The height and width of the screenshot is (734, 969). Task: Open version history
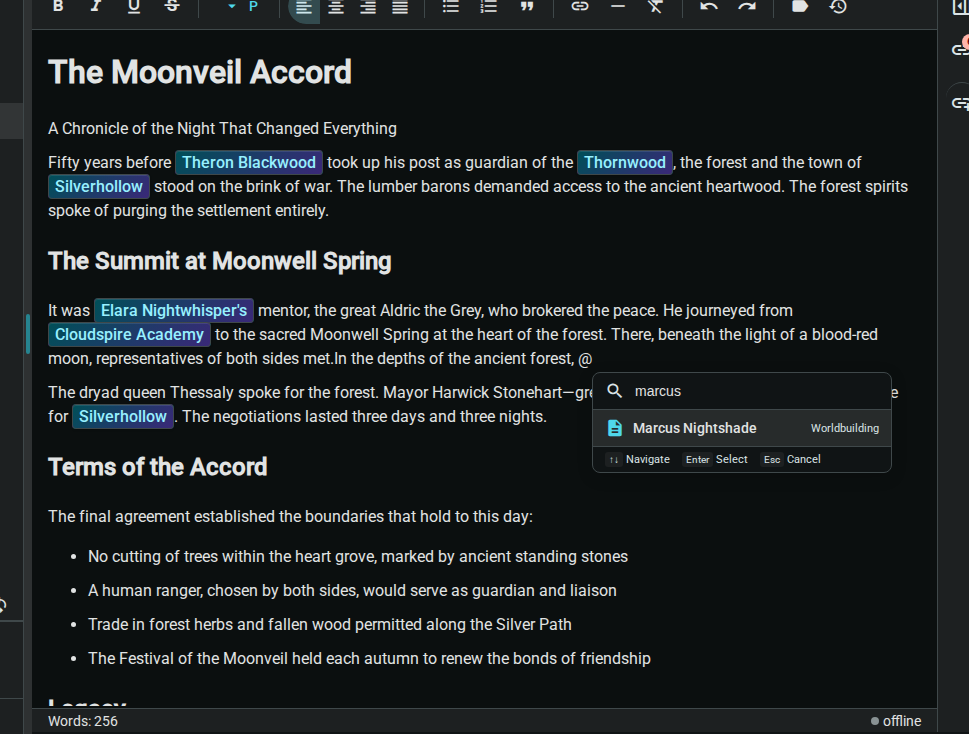click(x=838, y=7)
